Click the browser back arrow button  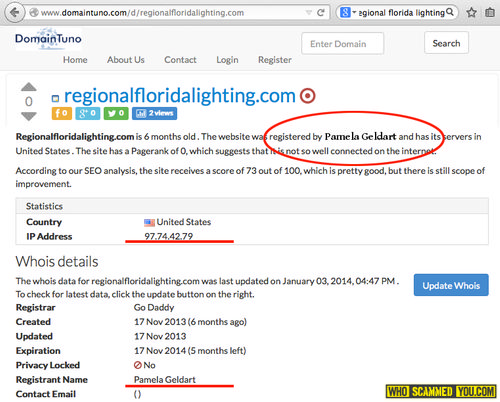[15, 13]
